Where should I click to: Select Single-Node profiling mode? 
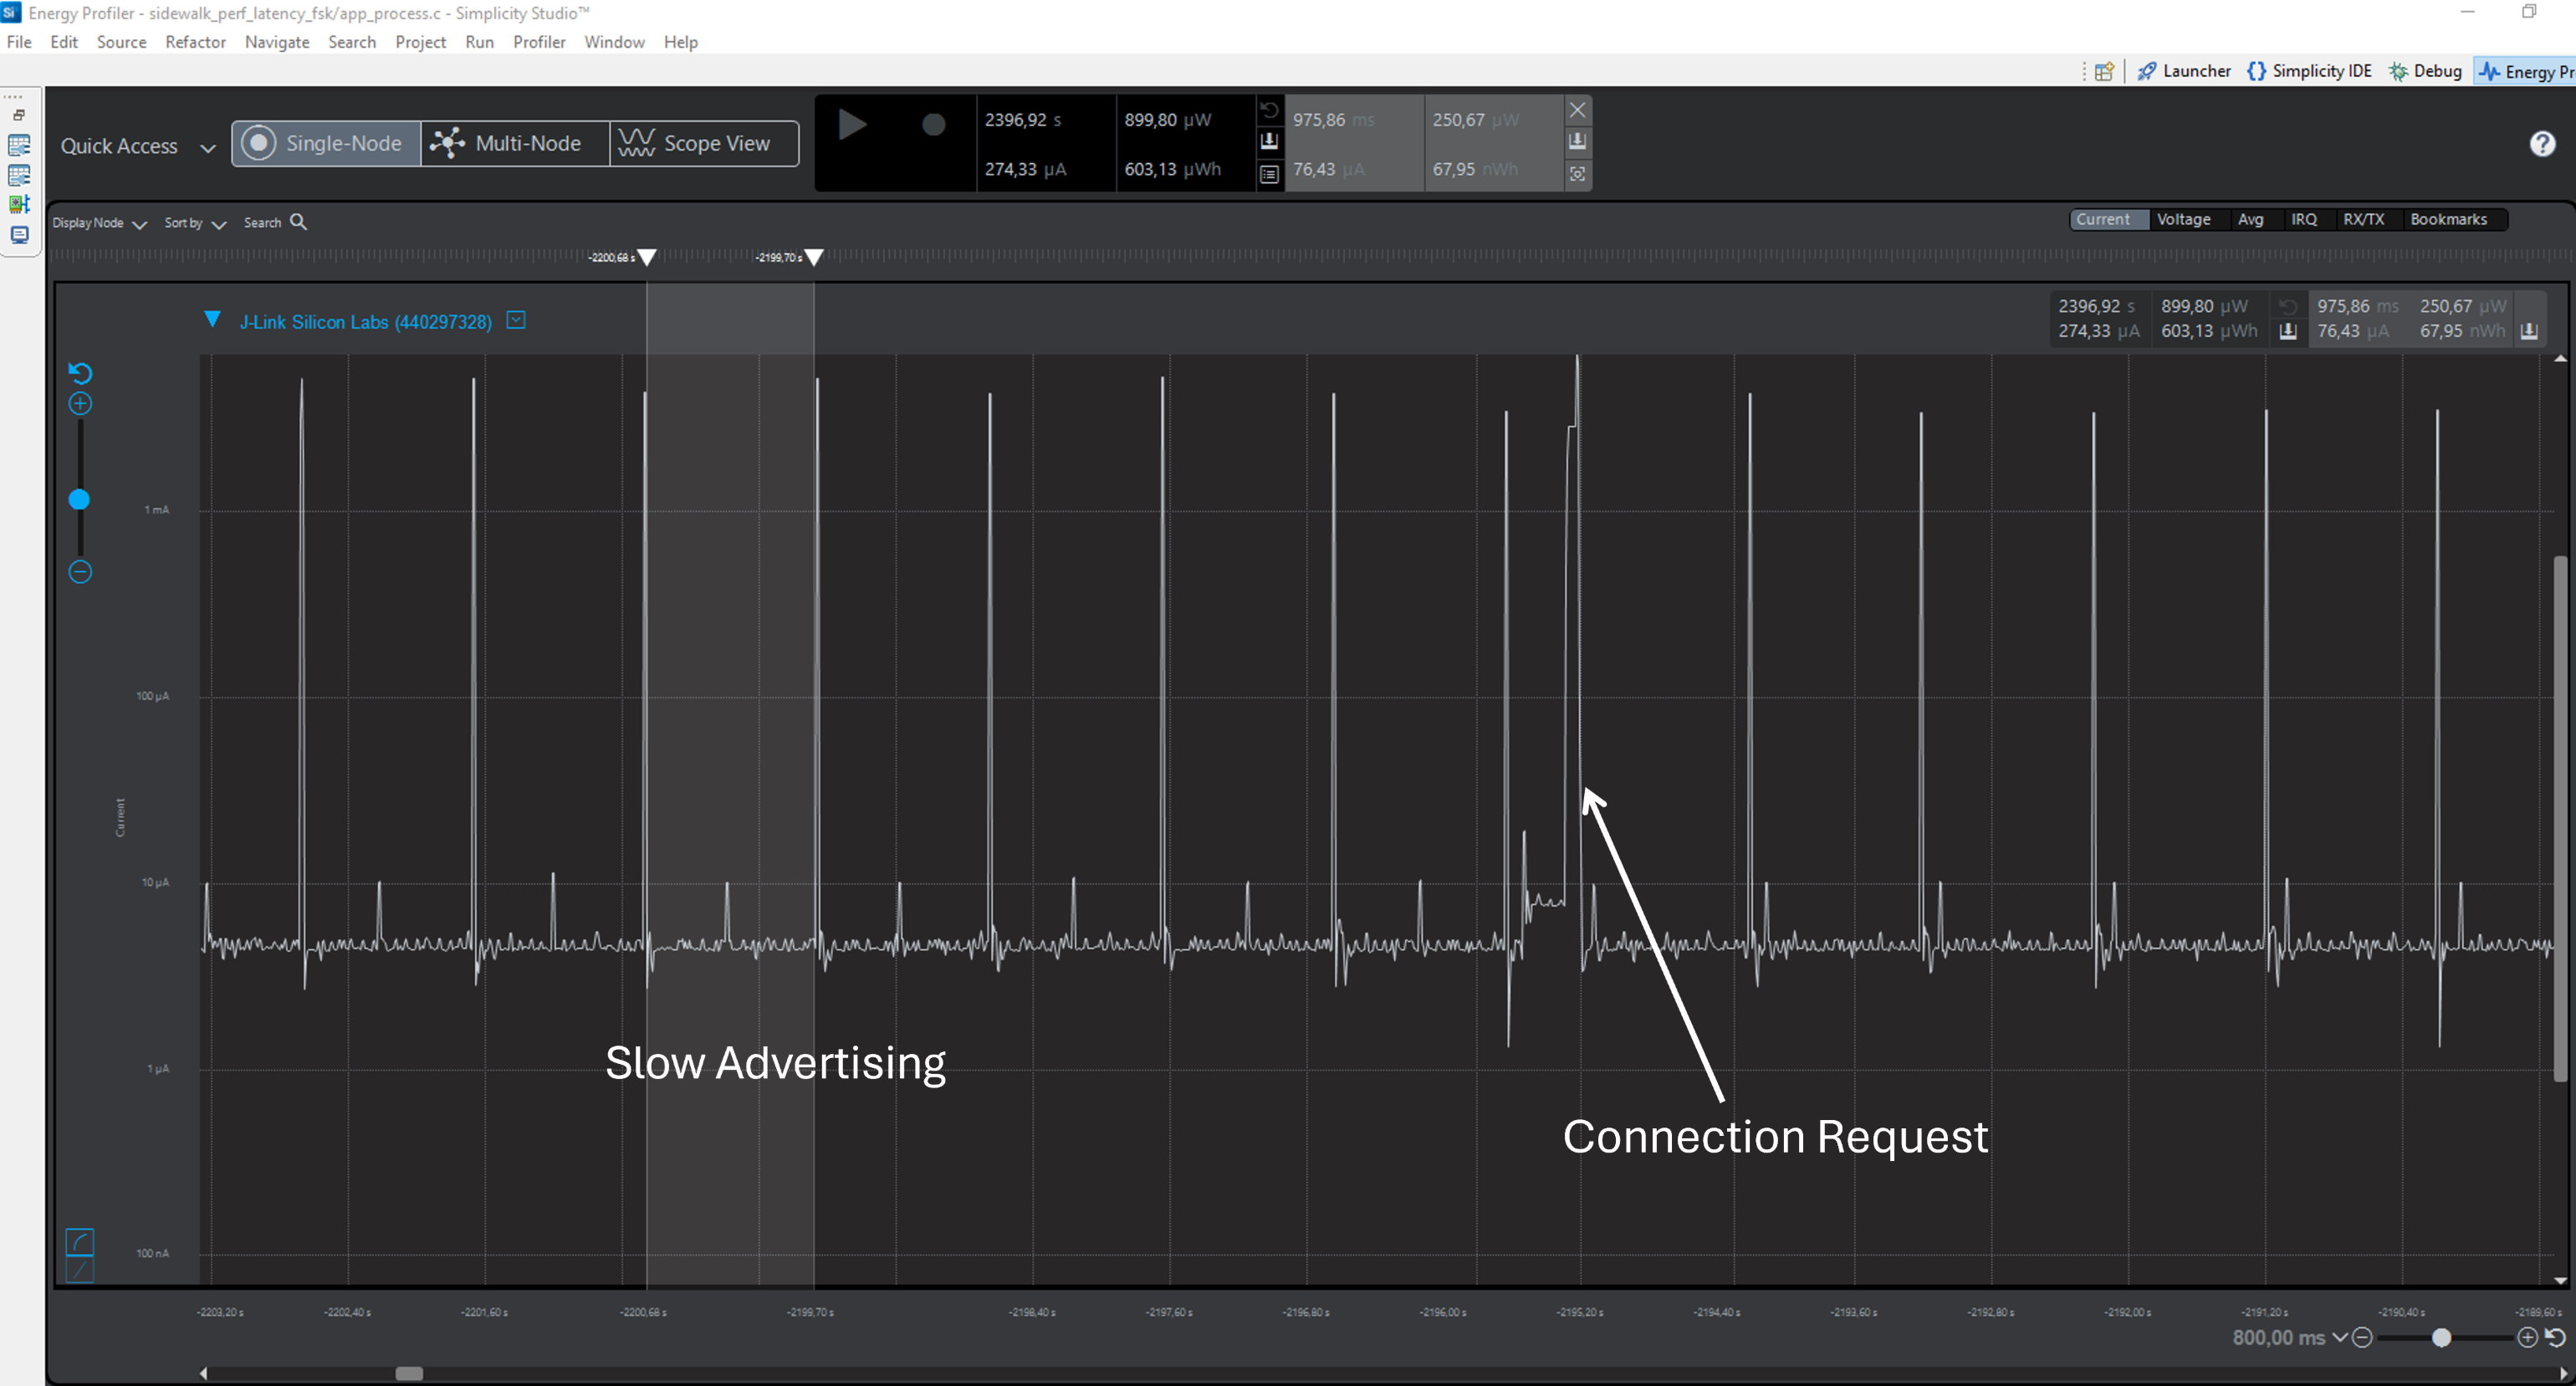click(x=324, y=143)
